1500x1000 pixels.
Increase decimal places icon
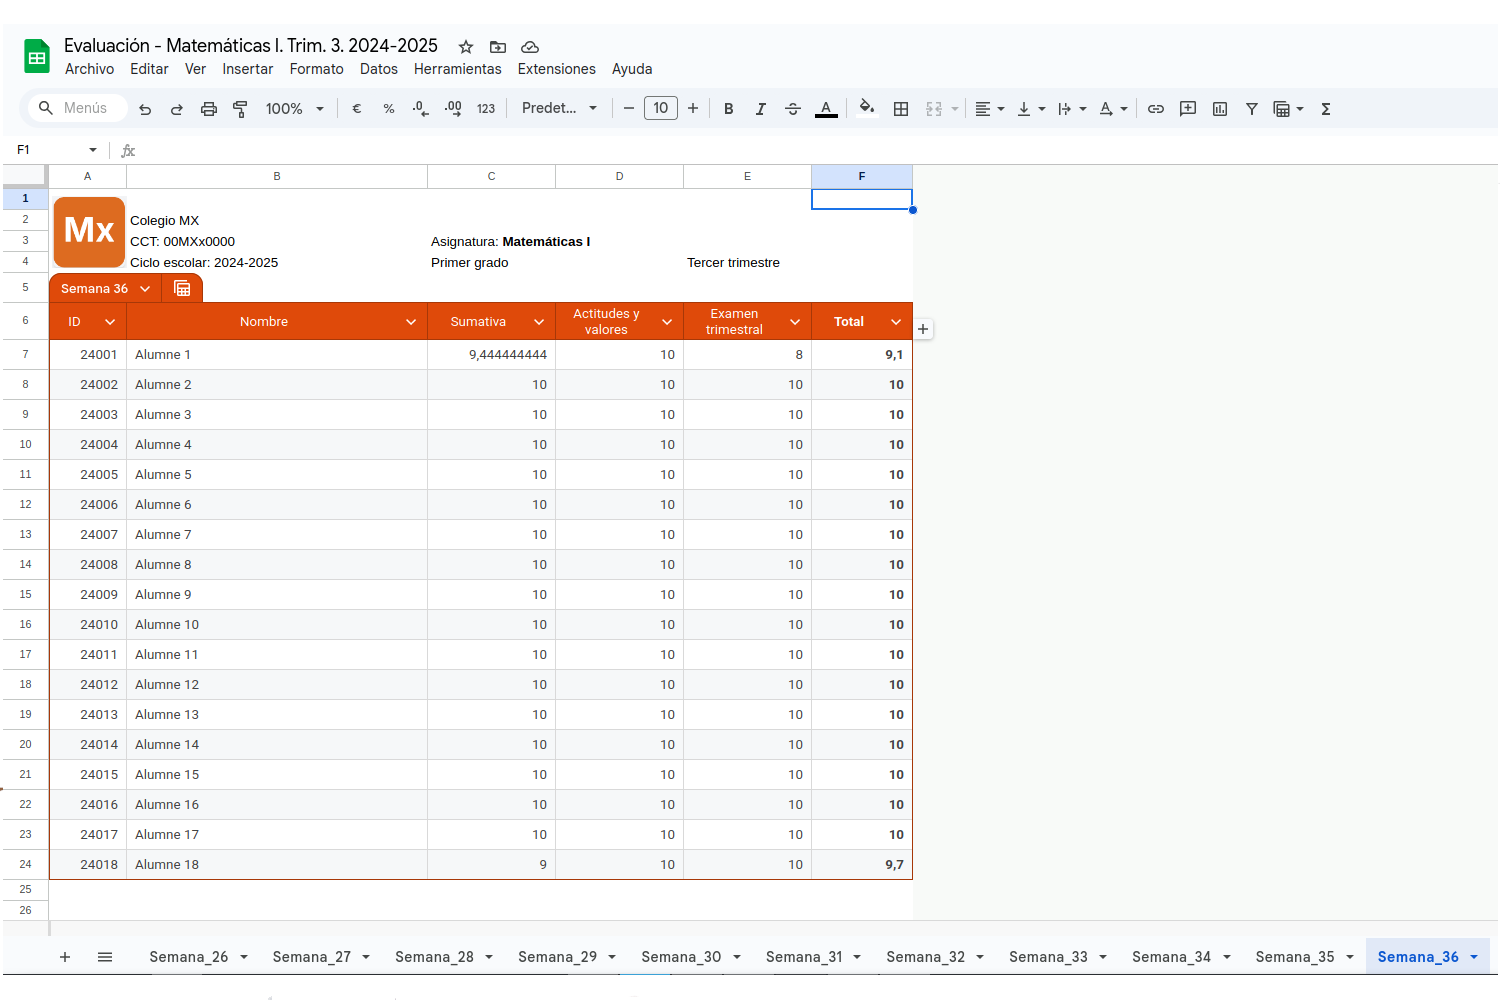(x=453, y=109)
